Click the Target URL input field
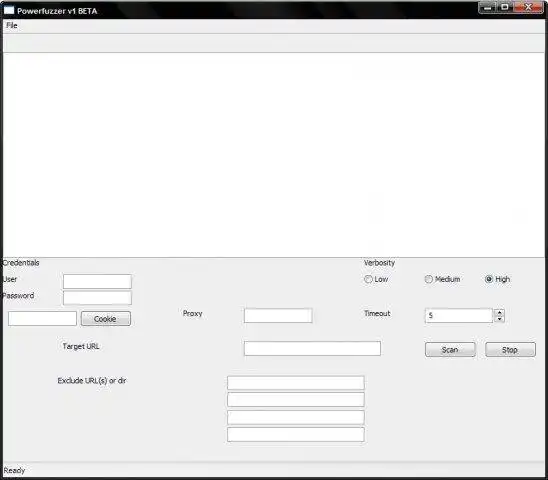This screenshot has height=480, width=548. tap(312, 348)
